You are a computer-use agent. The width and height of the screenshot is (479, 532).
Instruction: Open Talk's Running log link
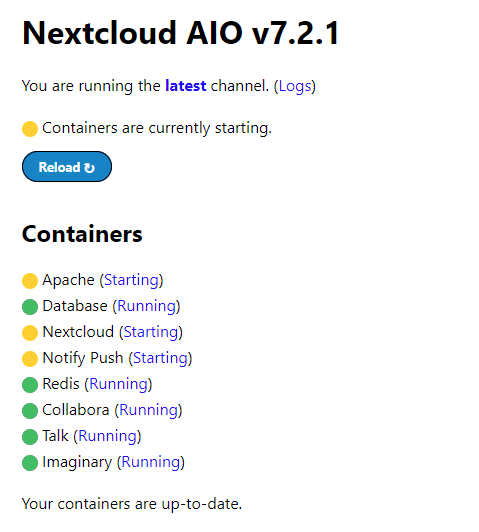coord(108,436)
